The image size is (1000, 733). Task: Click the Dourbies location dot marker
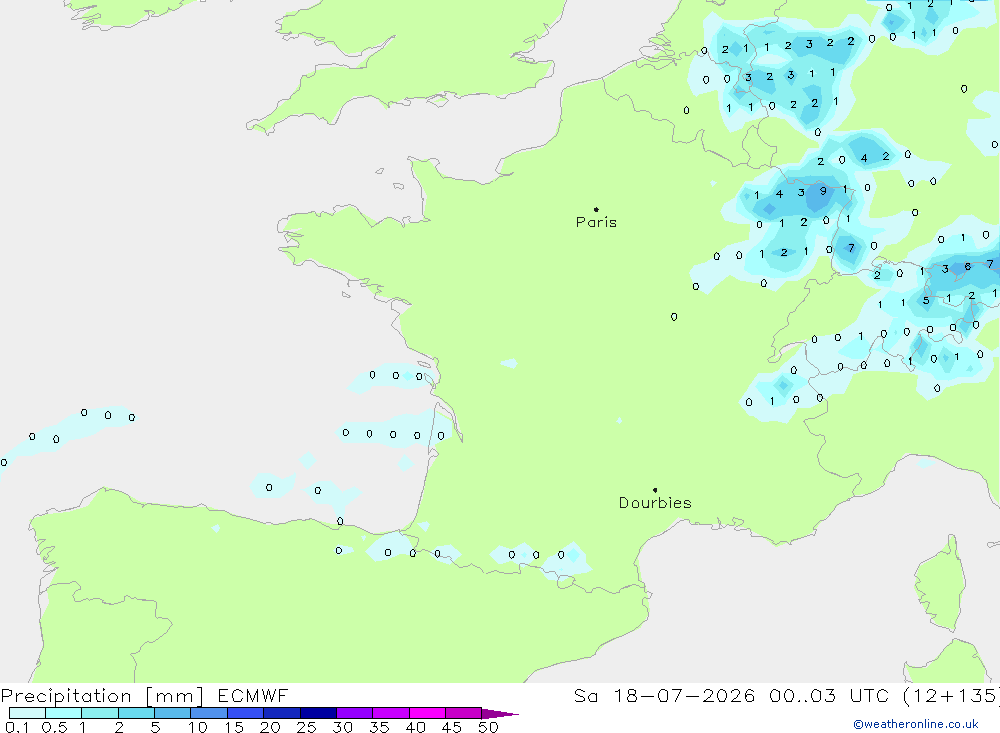655,490
